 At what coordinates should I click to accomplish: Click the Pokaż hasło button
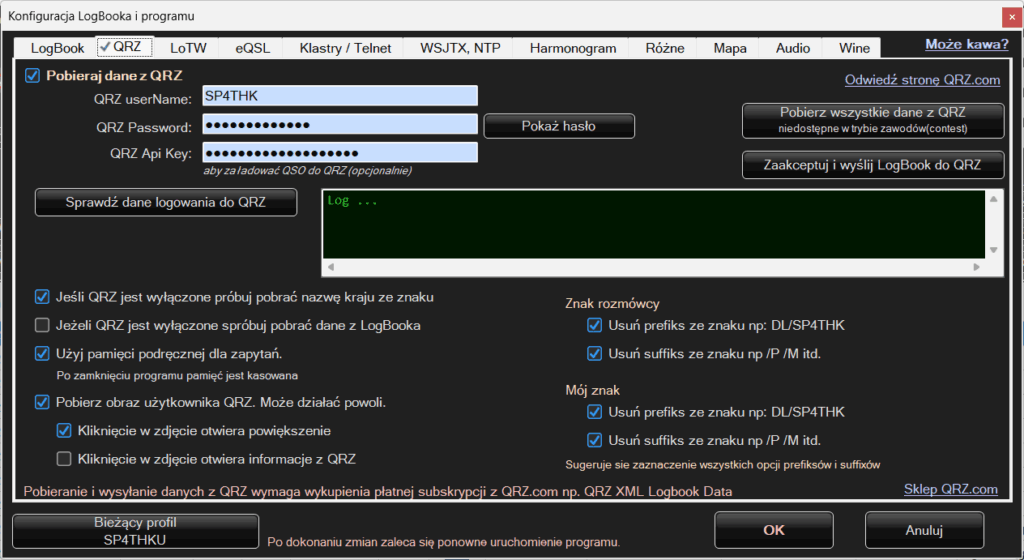click(x=559, y=126)
